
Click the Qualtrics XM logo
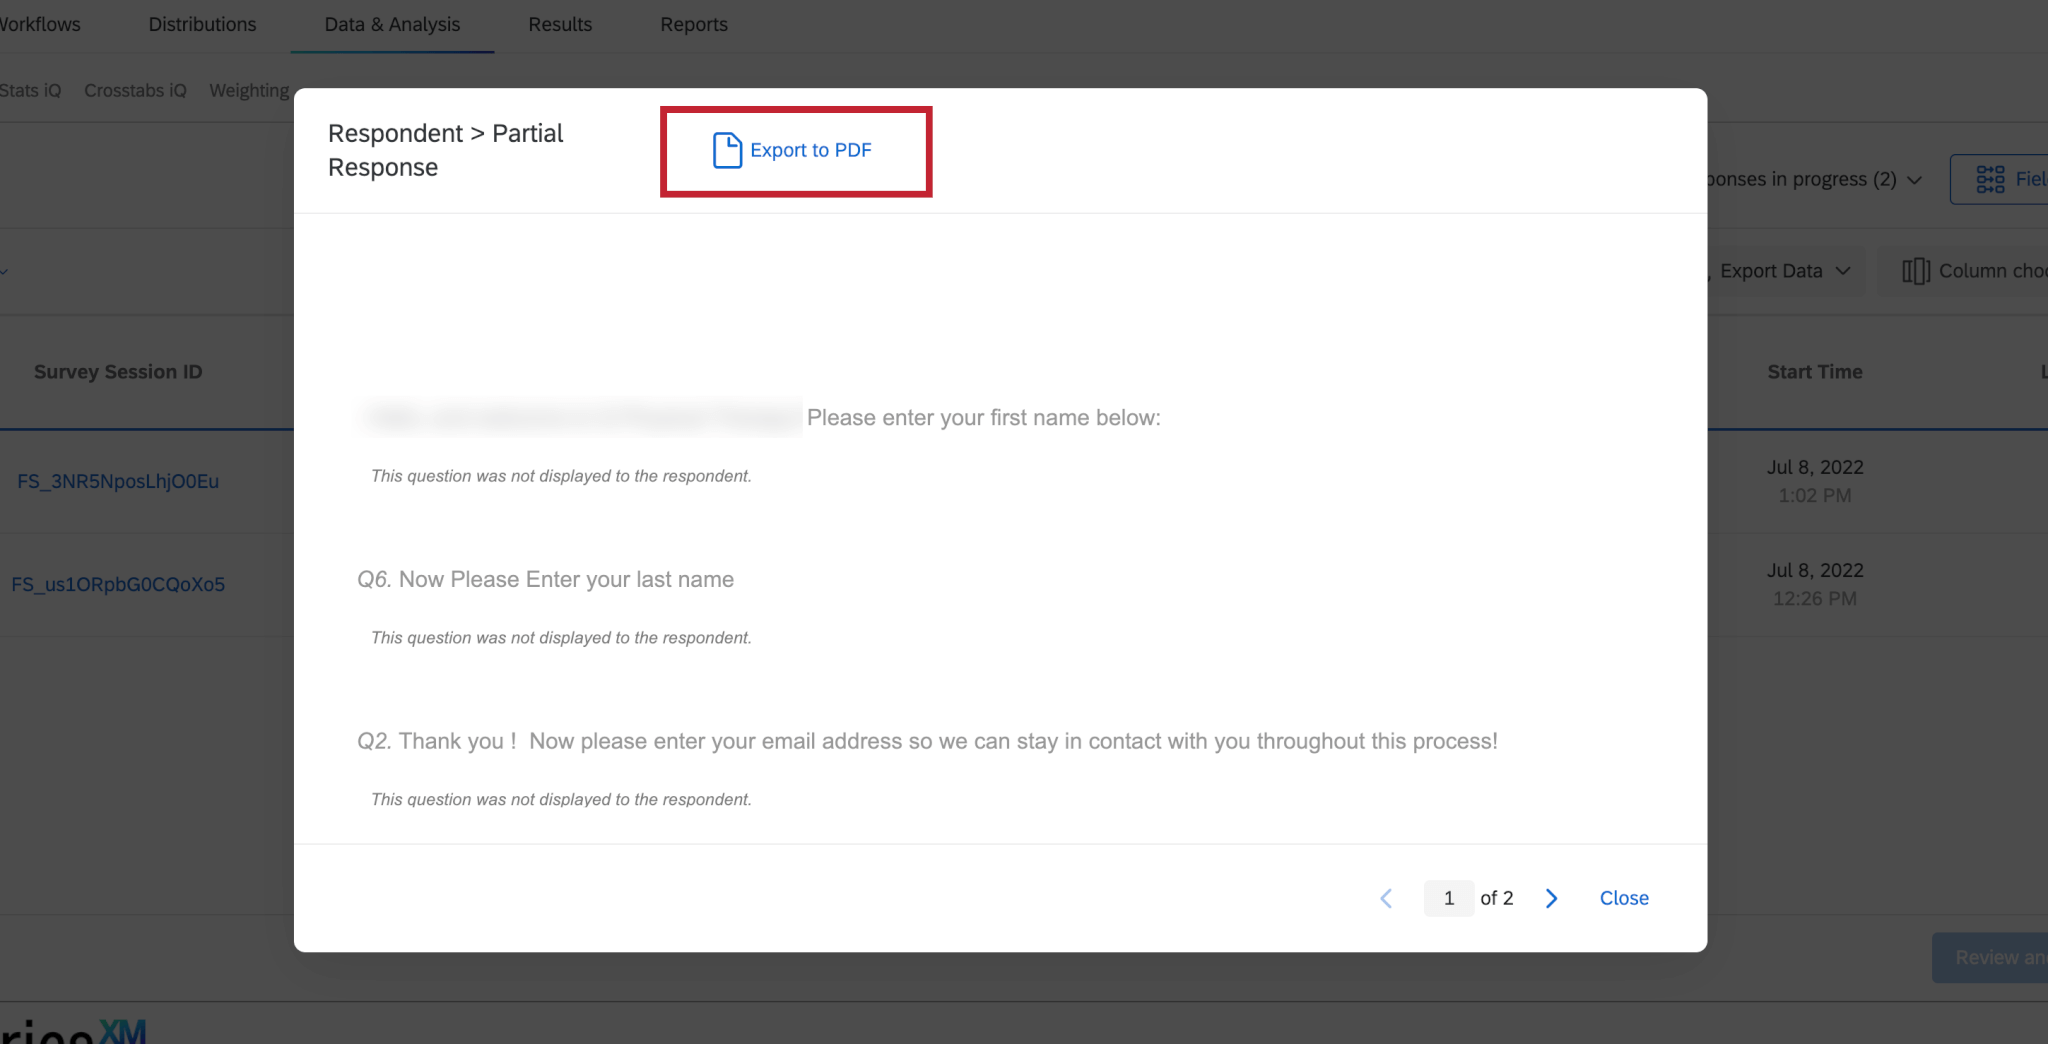(x=70, y=1030)
